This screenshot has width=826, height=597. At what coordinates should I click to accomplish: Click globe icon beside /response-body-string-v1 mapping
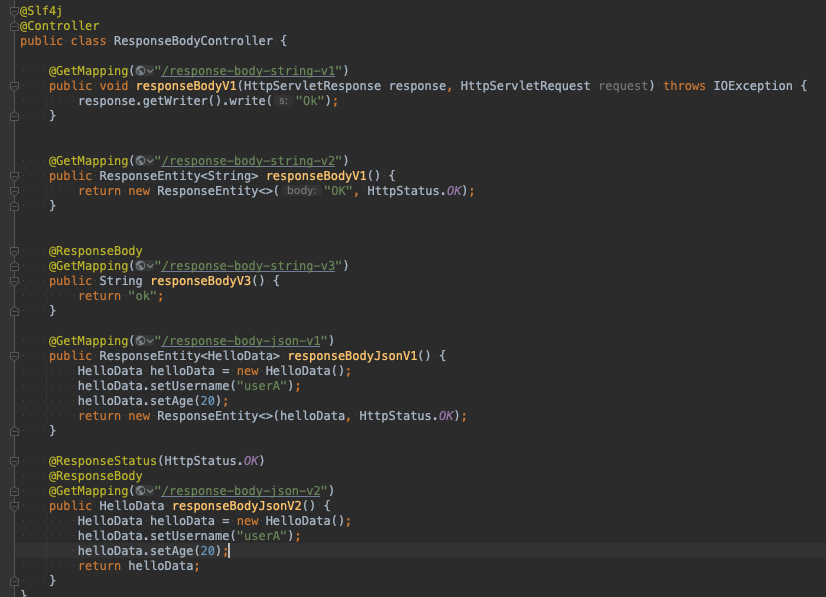[140, 71]
